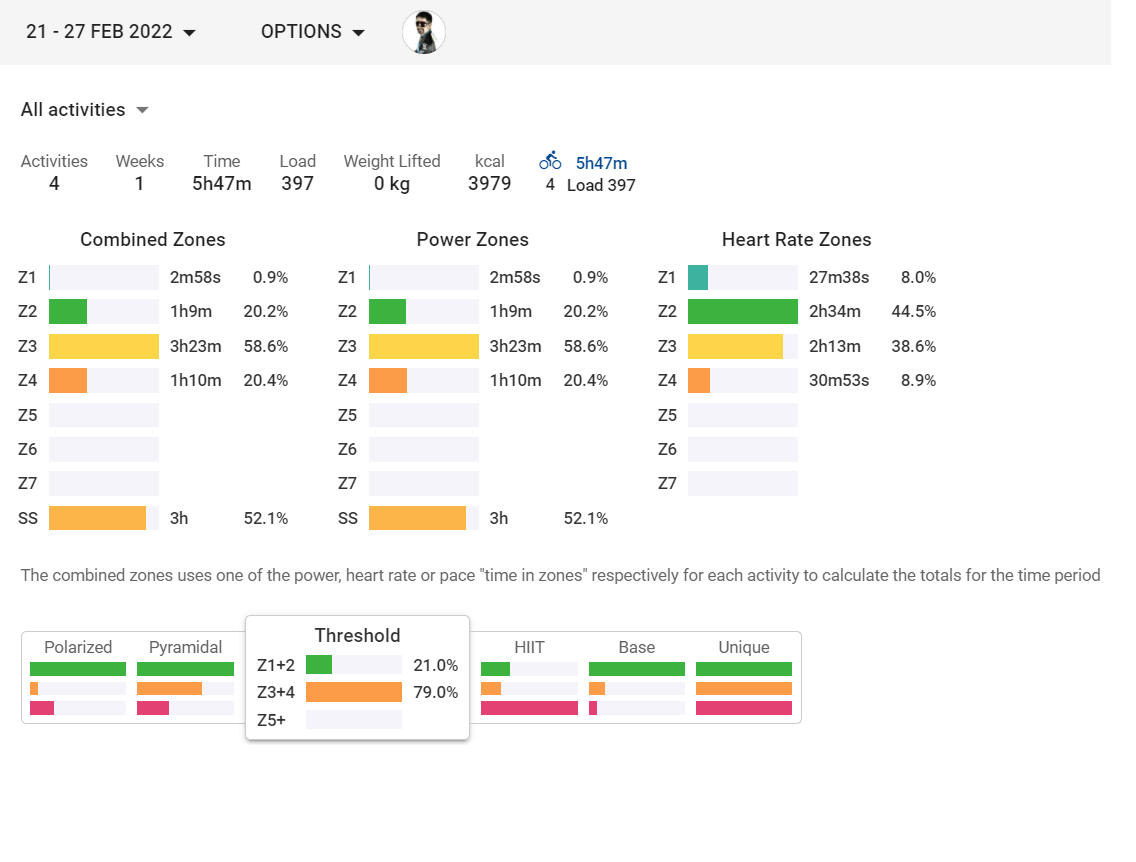Open the All activities filter dropdown

click(x=85, y=110)
